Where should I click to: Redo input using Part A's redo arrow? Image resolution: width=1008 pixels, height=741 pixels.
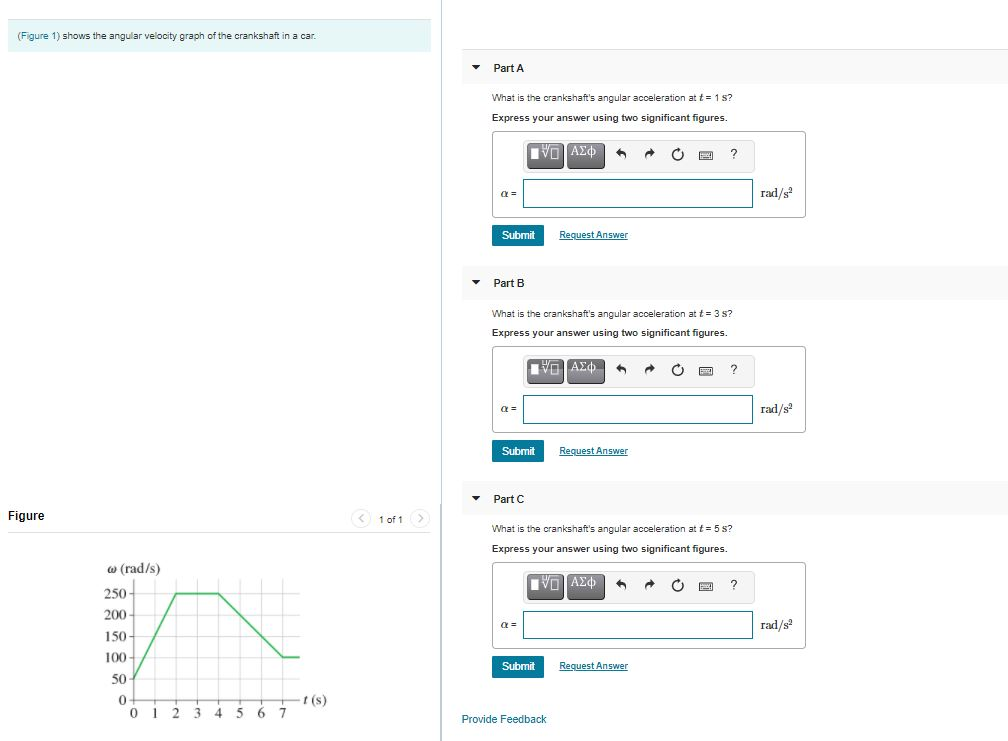pyautogui.click(x=650, y=155)
